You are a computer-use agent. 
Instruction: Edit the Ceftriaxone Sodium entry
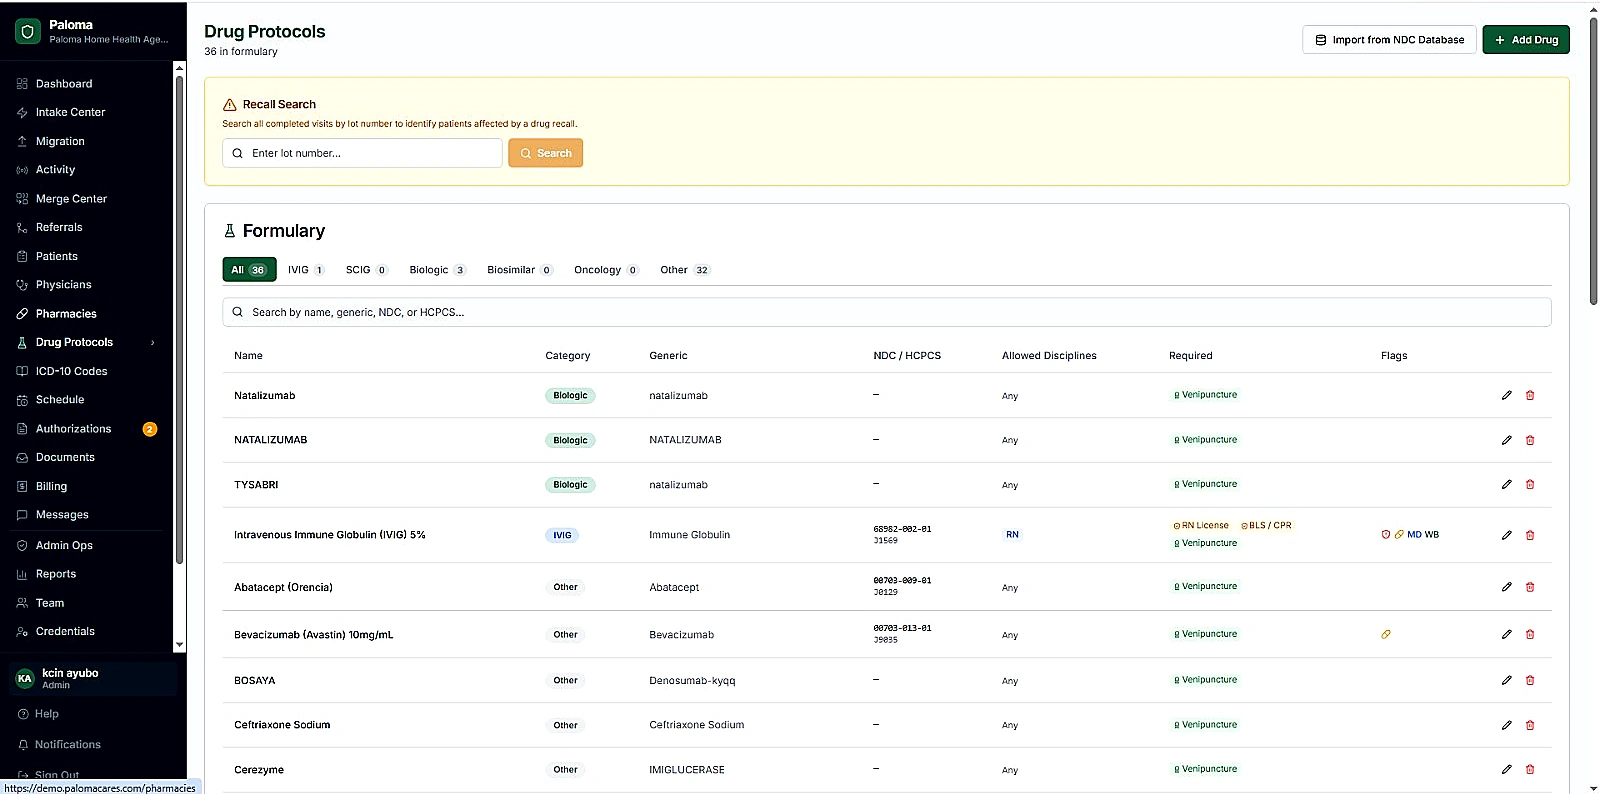[x=1506, y=725]
